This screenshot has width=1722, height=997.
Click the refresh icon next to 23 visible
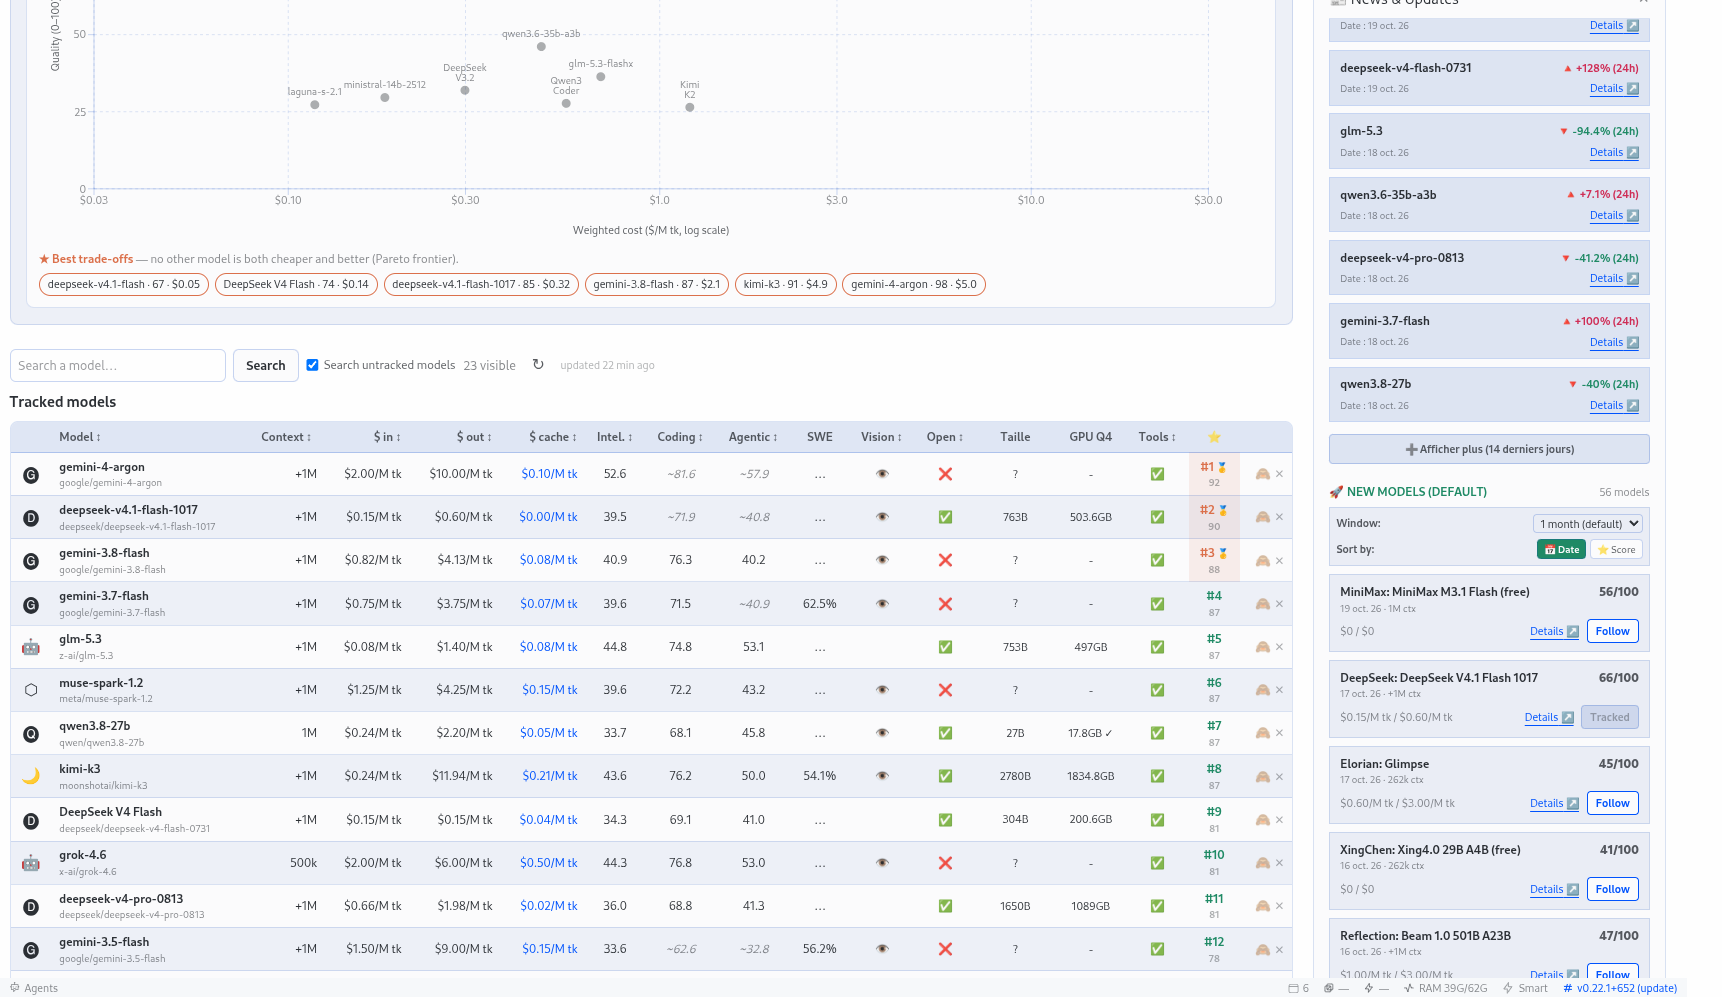coord(538,365)
